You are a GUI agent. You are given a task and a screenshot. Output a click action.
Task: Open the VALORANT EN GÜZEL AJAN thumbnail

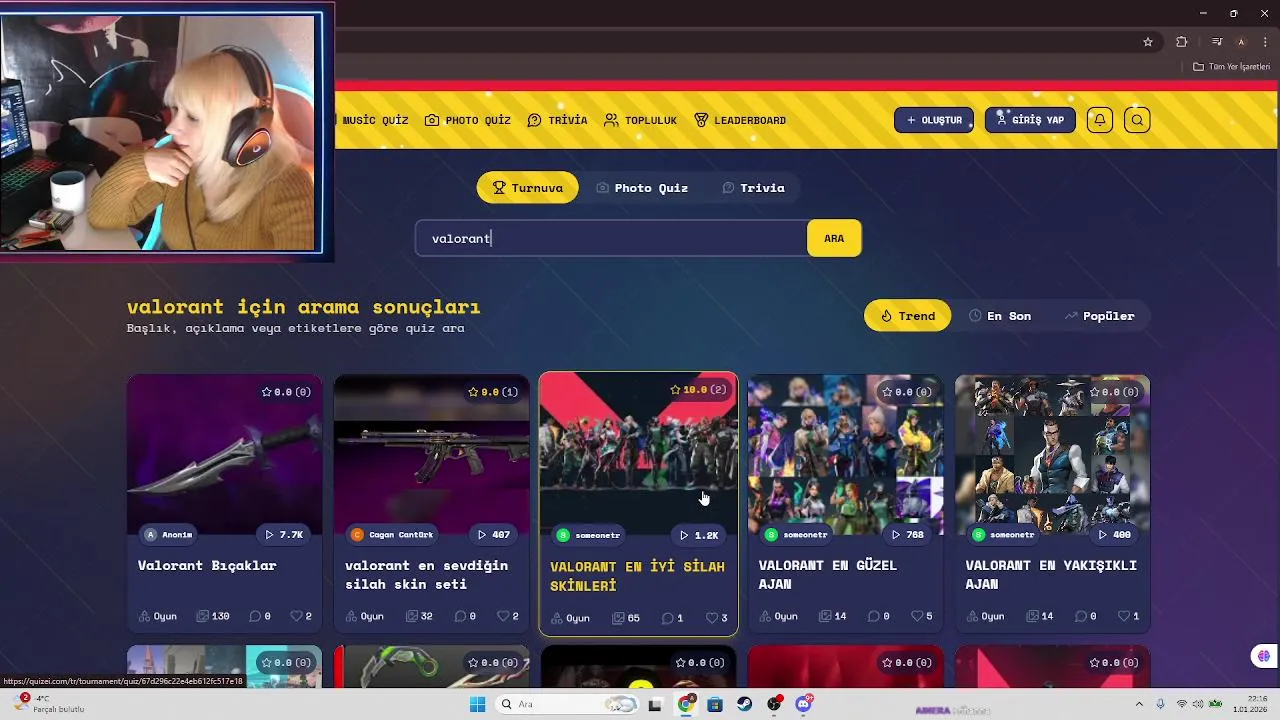click(x=845, y=455)
